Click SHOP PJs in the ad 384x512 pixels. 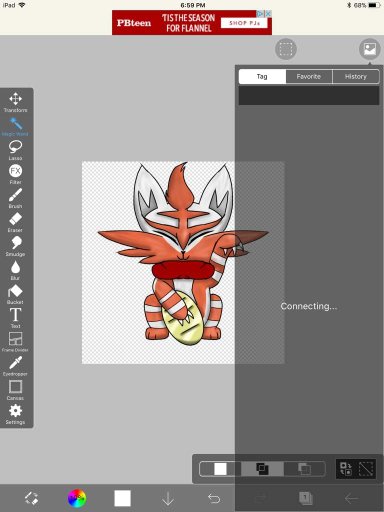(244, 23)
